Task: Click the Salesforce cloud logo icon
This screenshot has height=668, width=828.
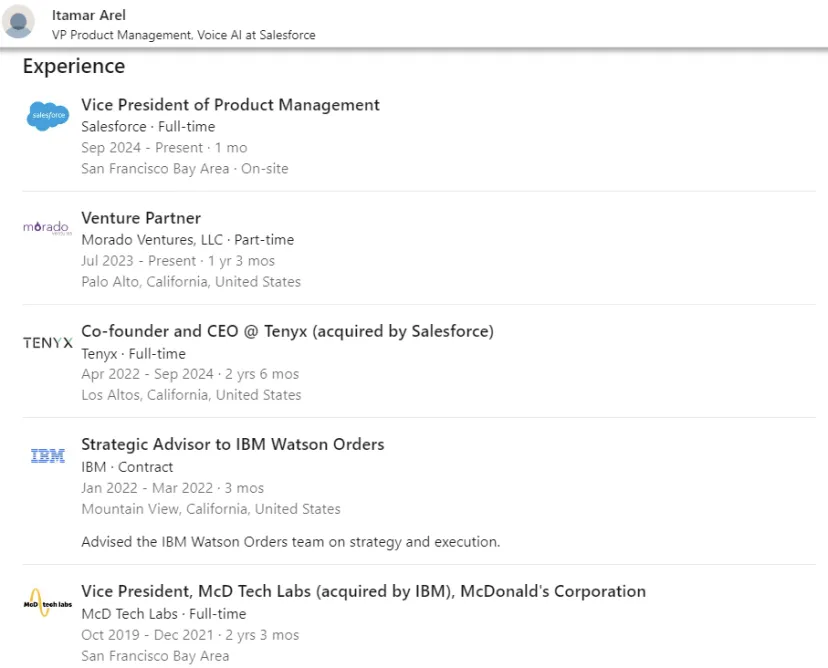Action: 48,116
